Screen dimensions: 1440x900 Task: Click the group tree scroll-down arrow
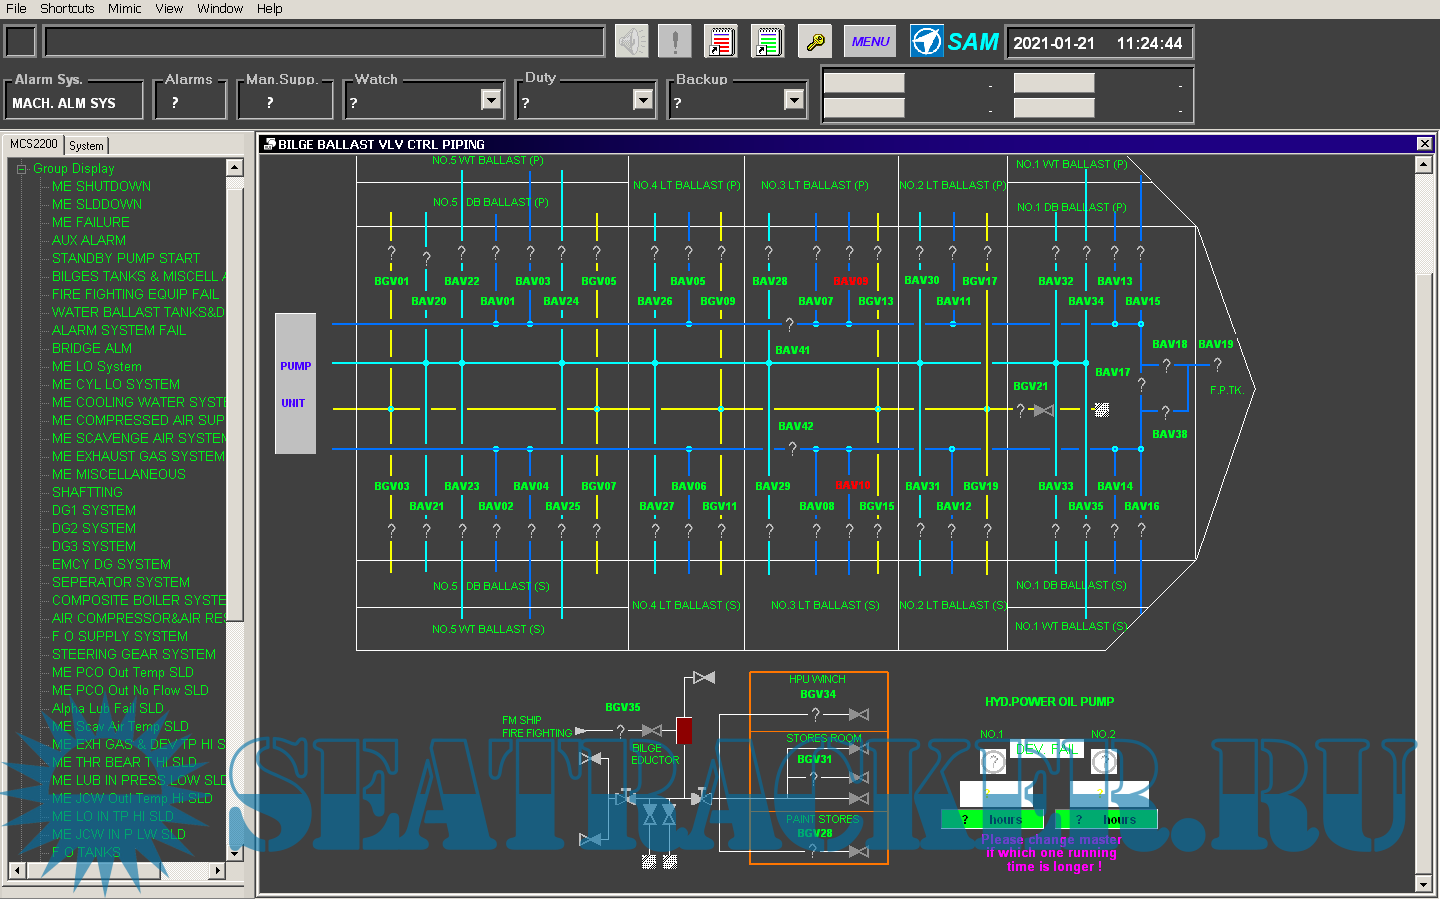(235, 853)
